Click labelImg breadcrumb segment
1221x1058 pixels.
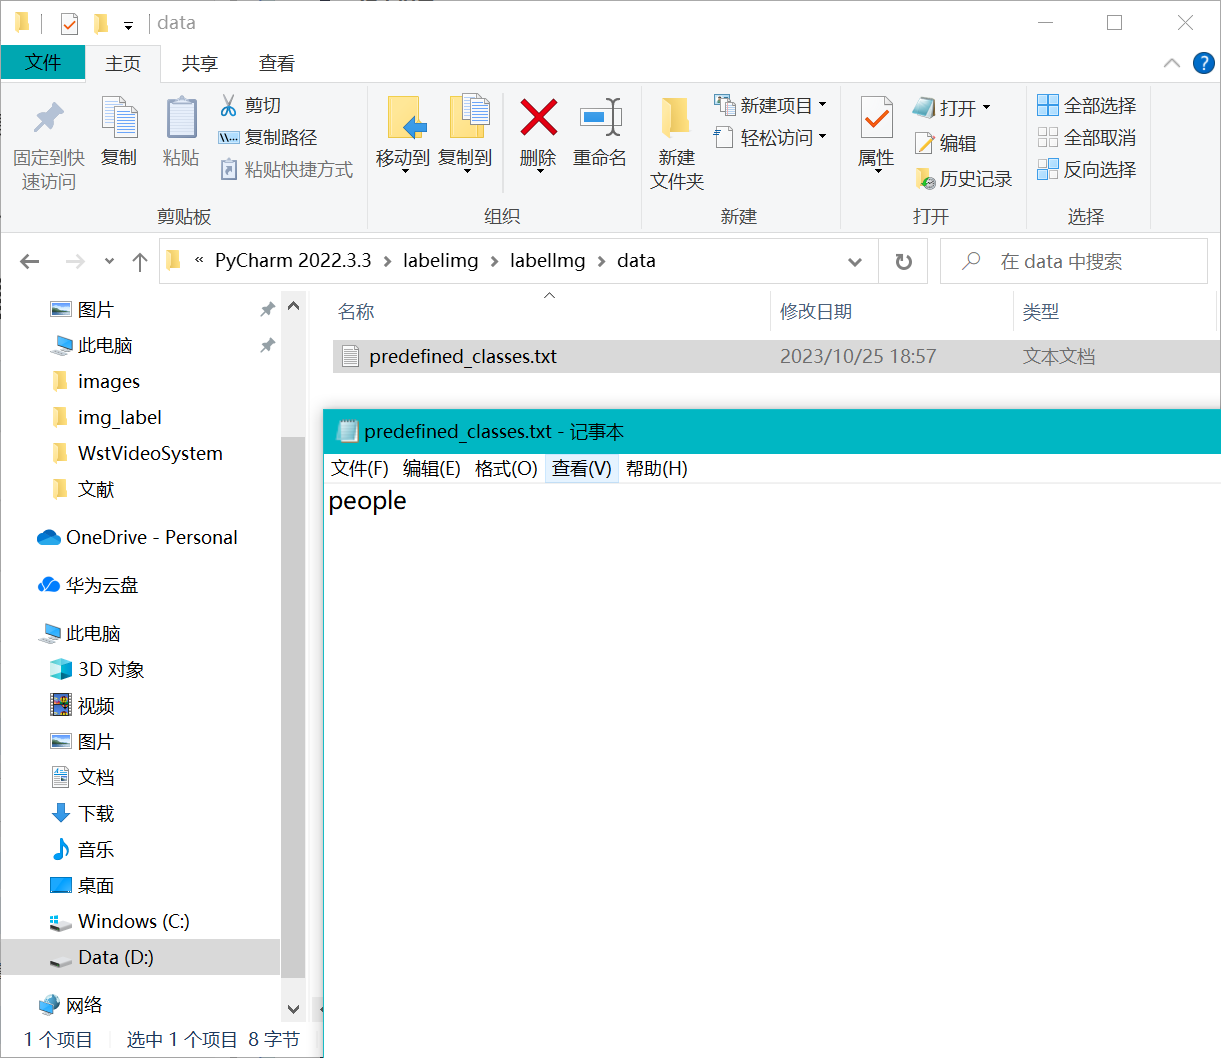547,260
